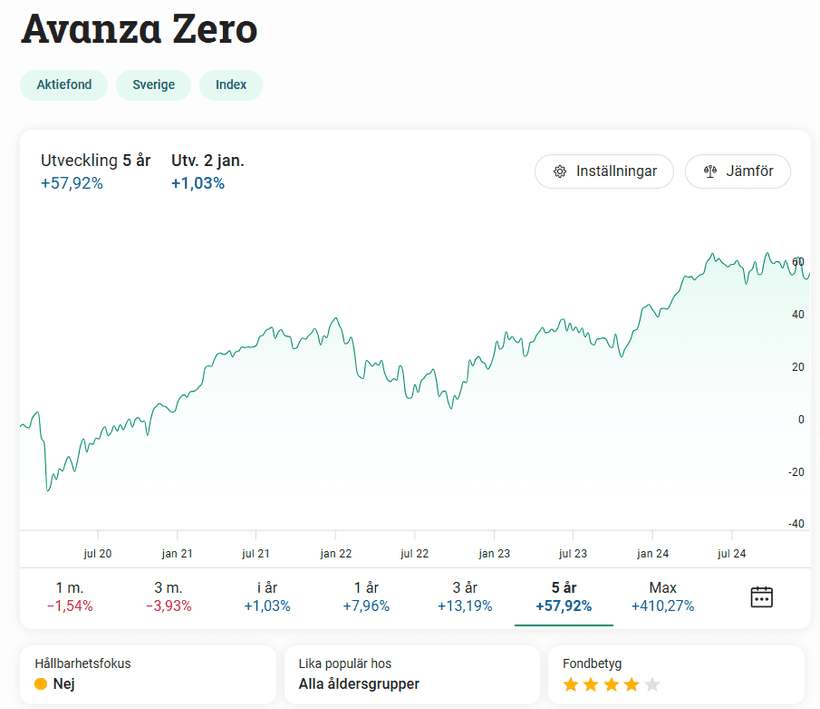This screenshot has height=709, width=820.
Task: Open the Lika populär hos card
Action: (x=410, y=674)
